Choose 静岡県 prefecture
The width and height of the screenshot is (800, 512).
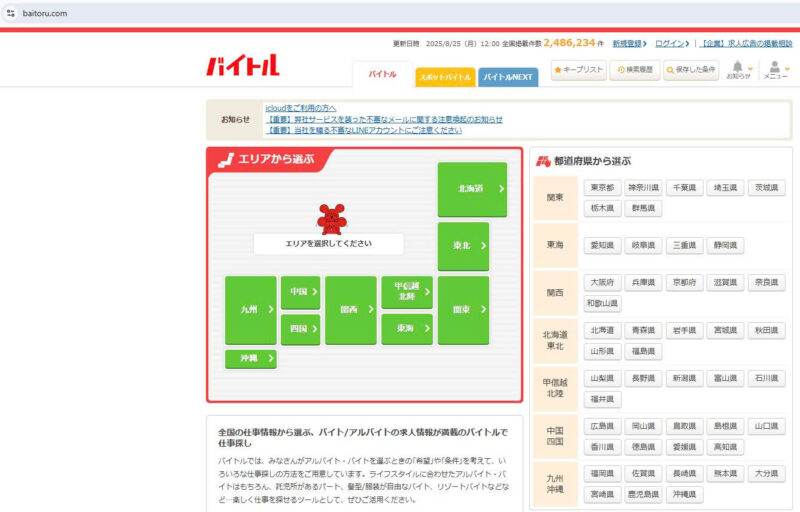[726, 245]
